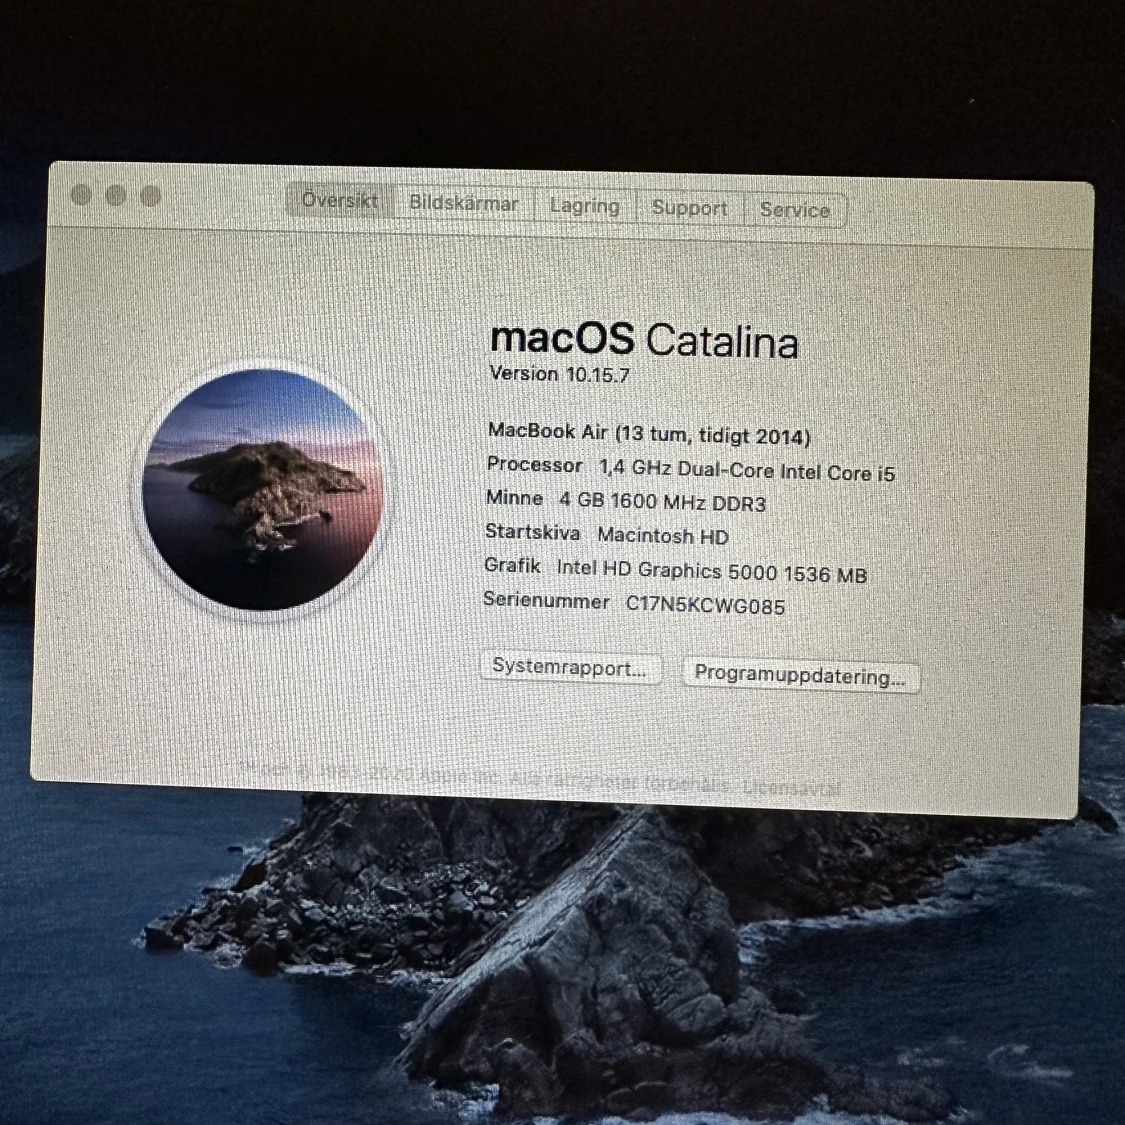View the Service tab
The height and width of the screenshot is (1125, 1125).
click(x=795, y=210)
